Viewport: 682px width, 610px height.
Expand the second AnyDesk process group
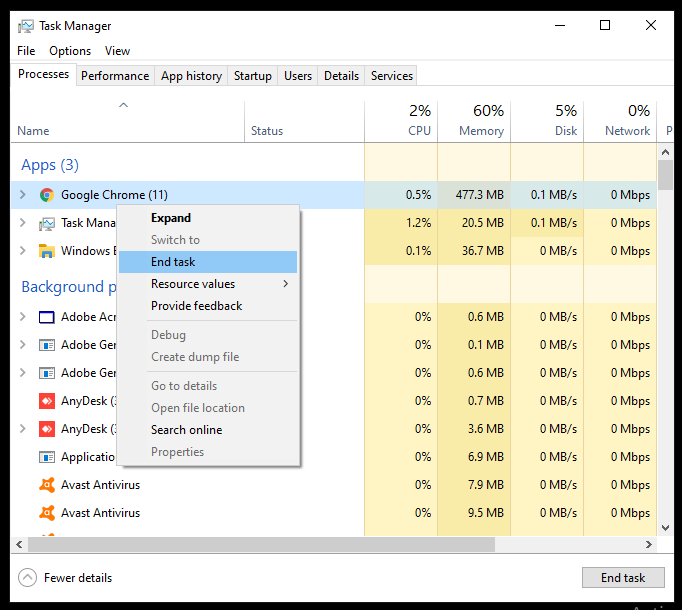pyautogui.click(x=23, y=429)
